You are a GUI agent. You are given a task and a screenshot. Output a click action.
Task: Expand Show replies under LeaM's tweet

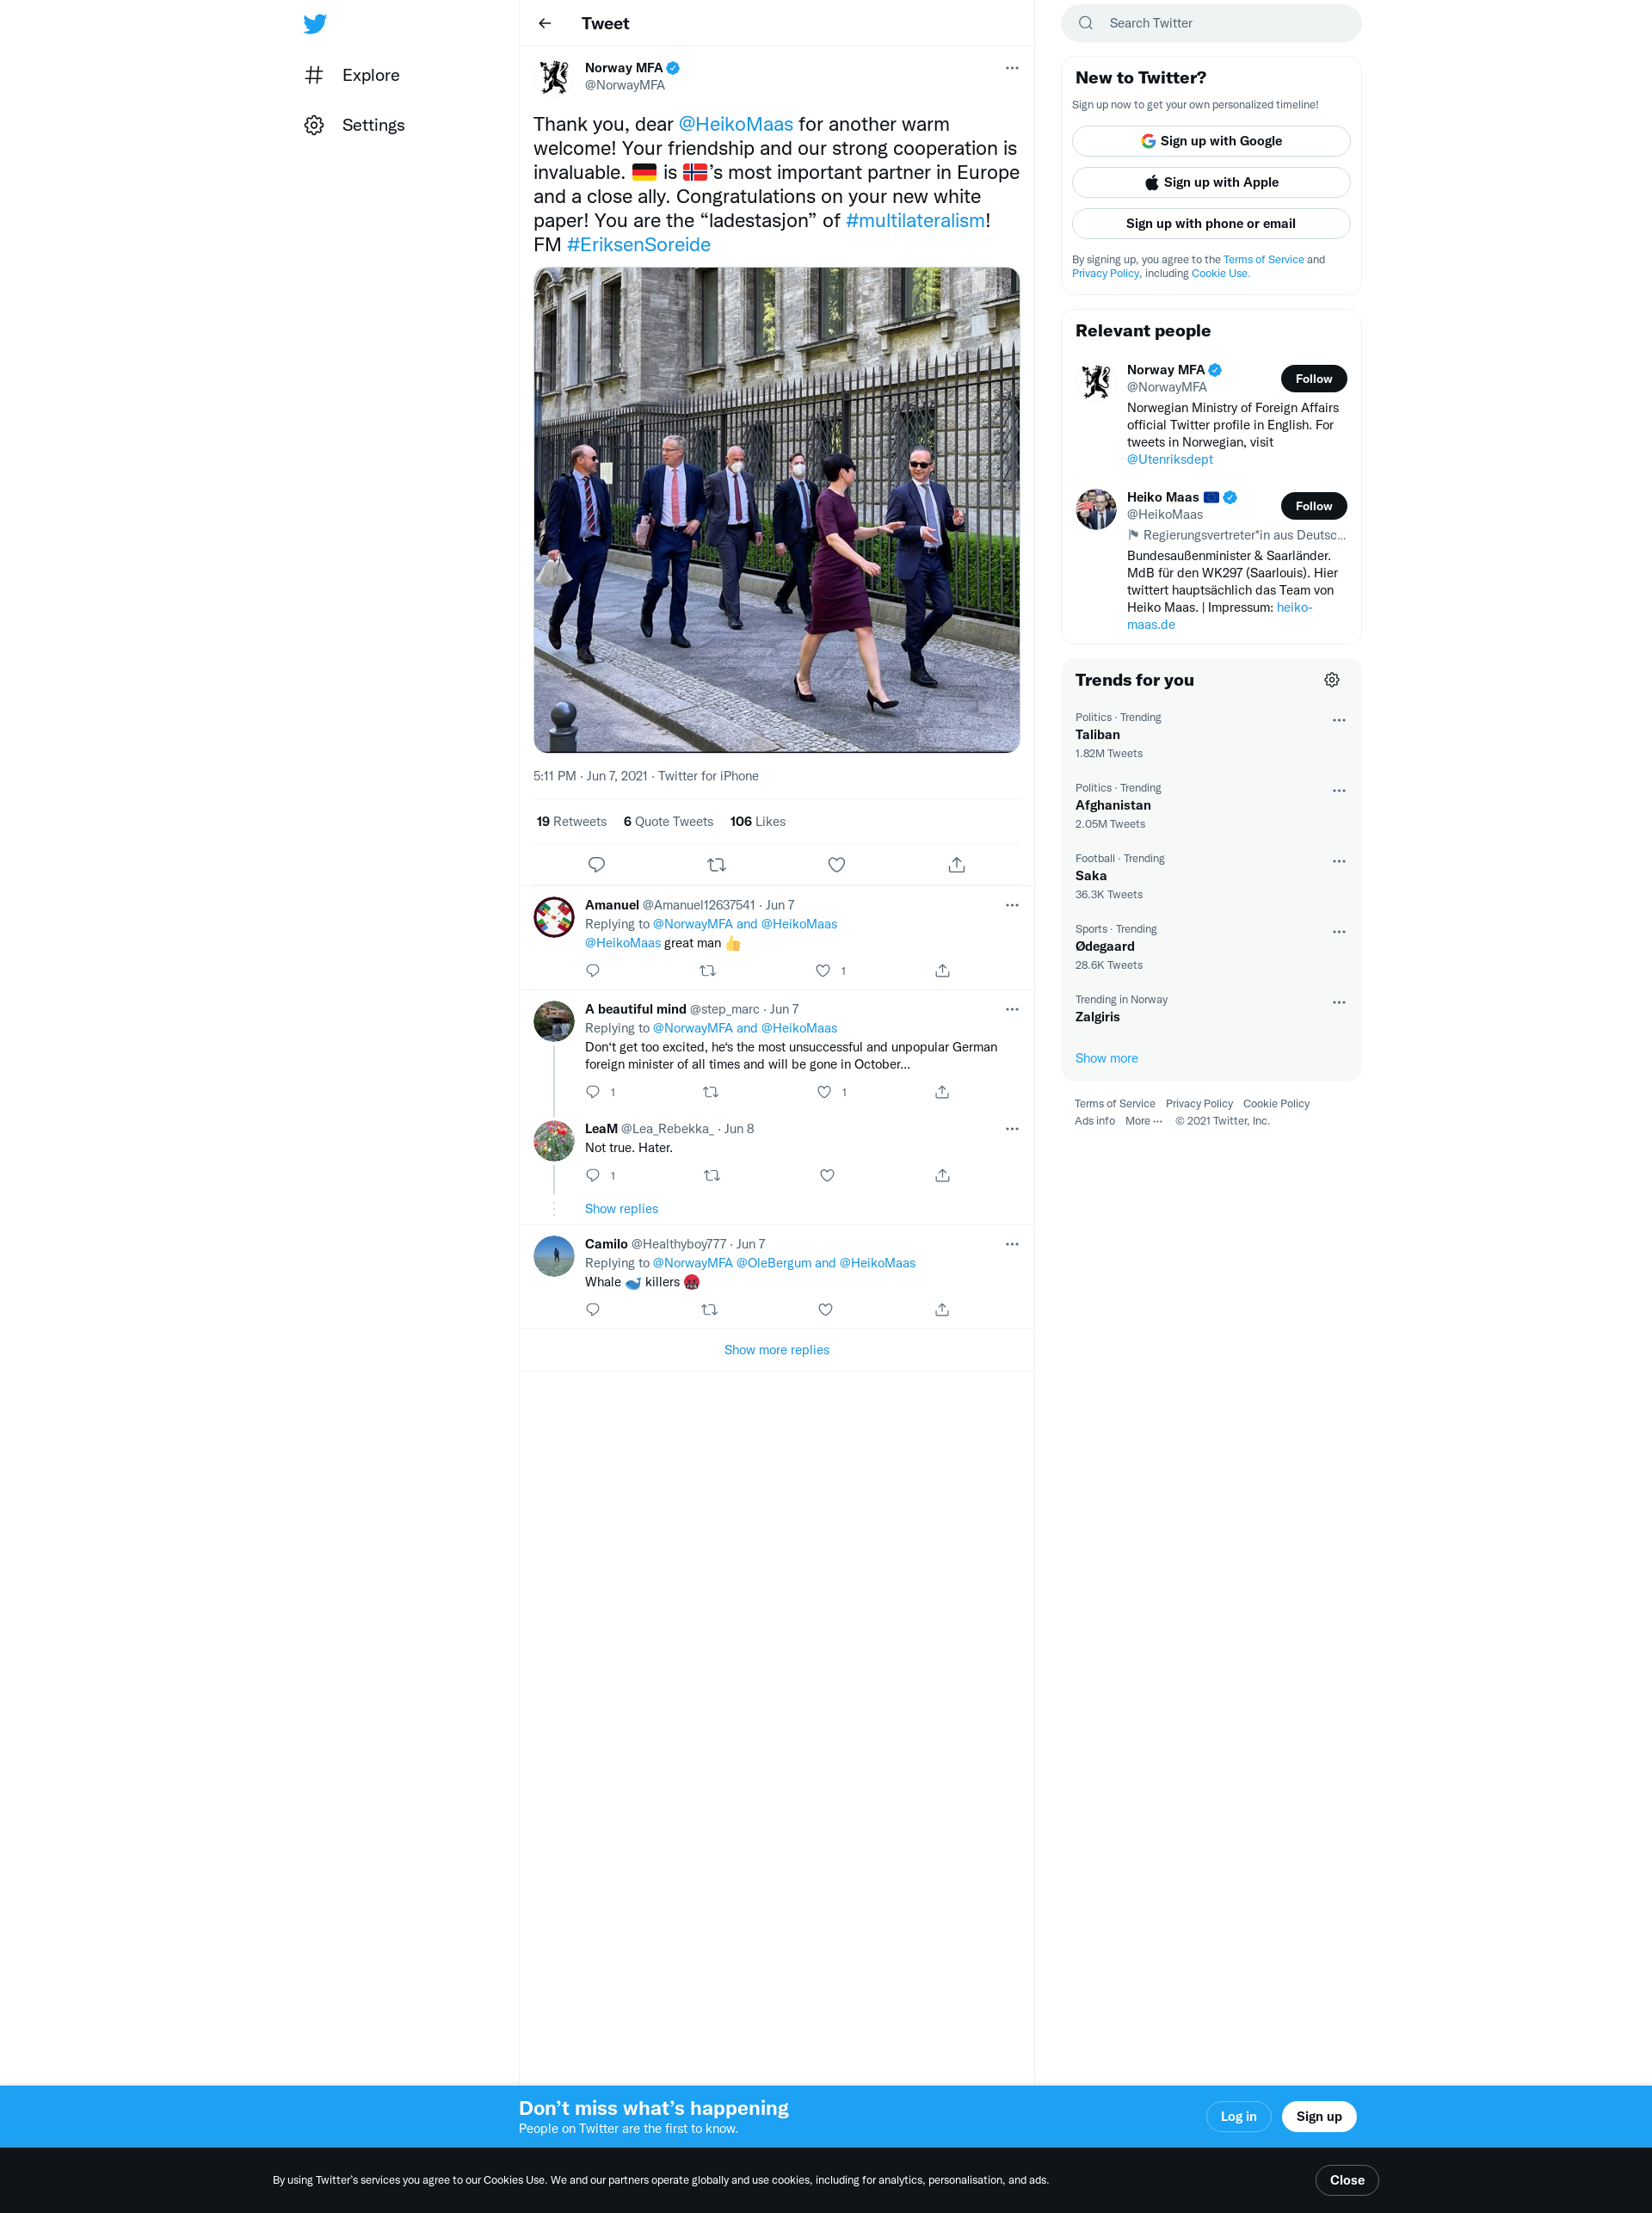[x=621, y=1209]
